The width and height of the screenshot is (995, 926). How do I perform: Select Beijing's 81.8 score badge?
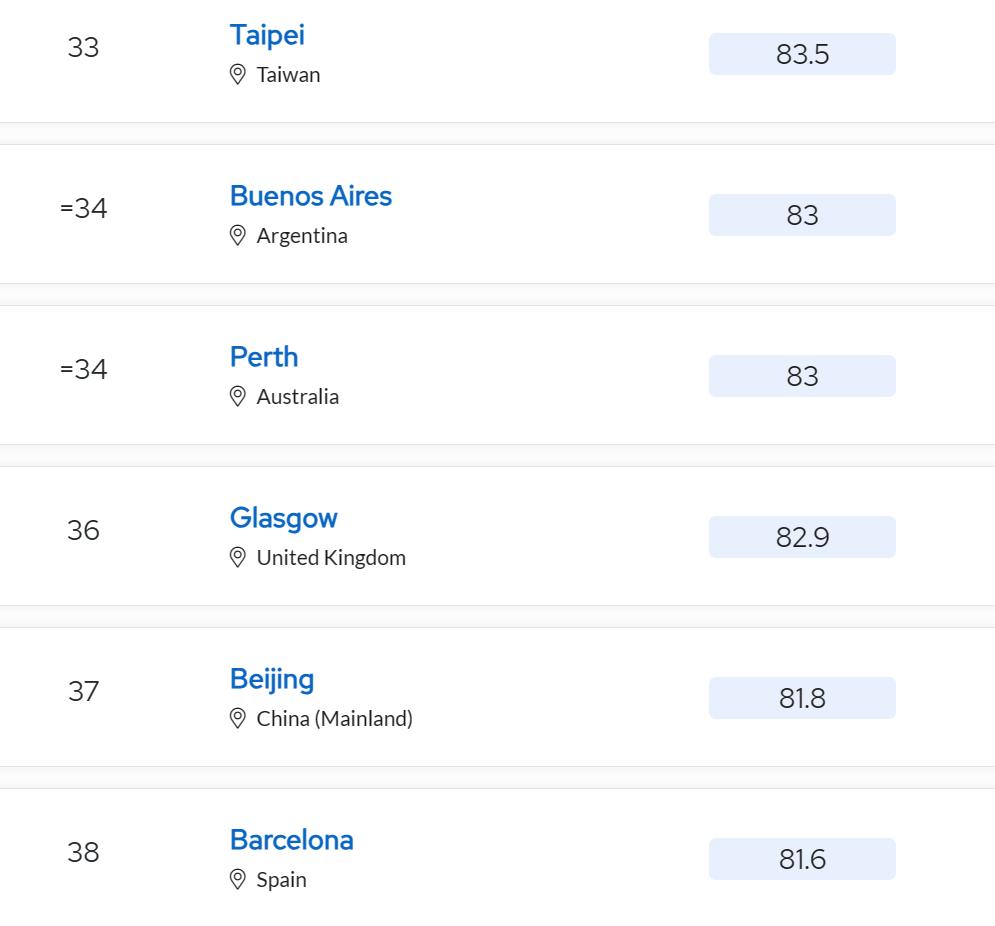[x=802, y=698]
